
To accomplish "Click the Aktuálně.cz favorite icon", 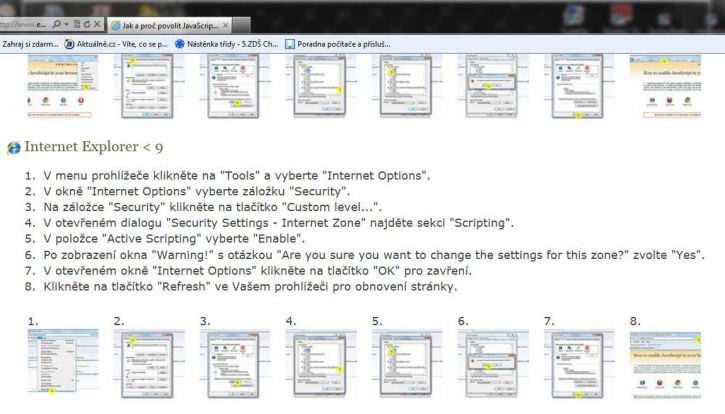I will click(69, 44).
